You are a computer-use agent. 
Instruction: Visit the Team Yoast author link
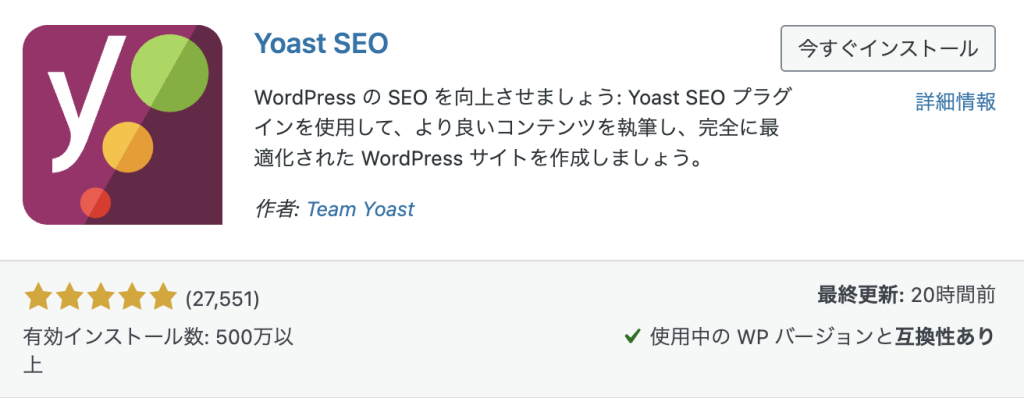pos(360,209)
